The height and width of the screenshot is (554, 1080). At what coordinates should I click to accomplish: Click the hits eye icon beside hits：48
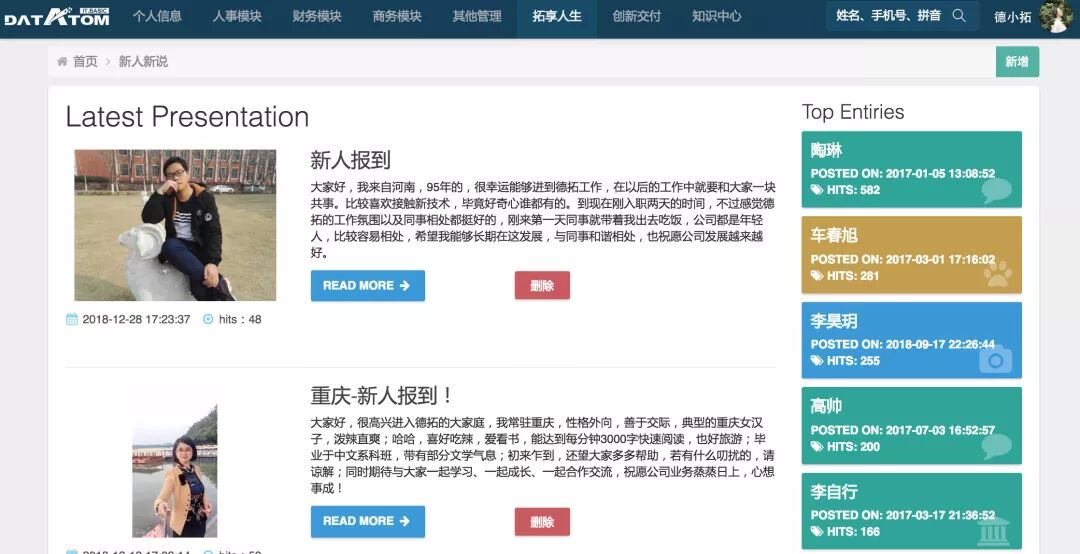[x=208, y=319]
